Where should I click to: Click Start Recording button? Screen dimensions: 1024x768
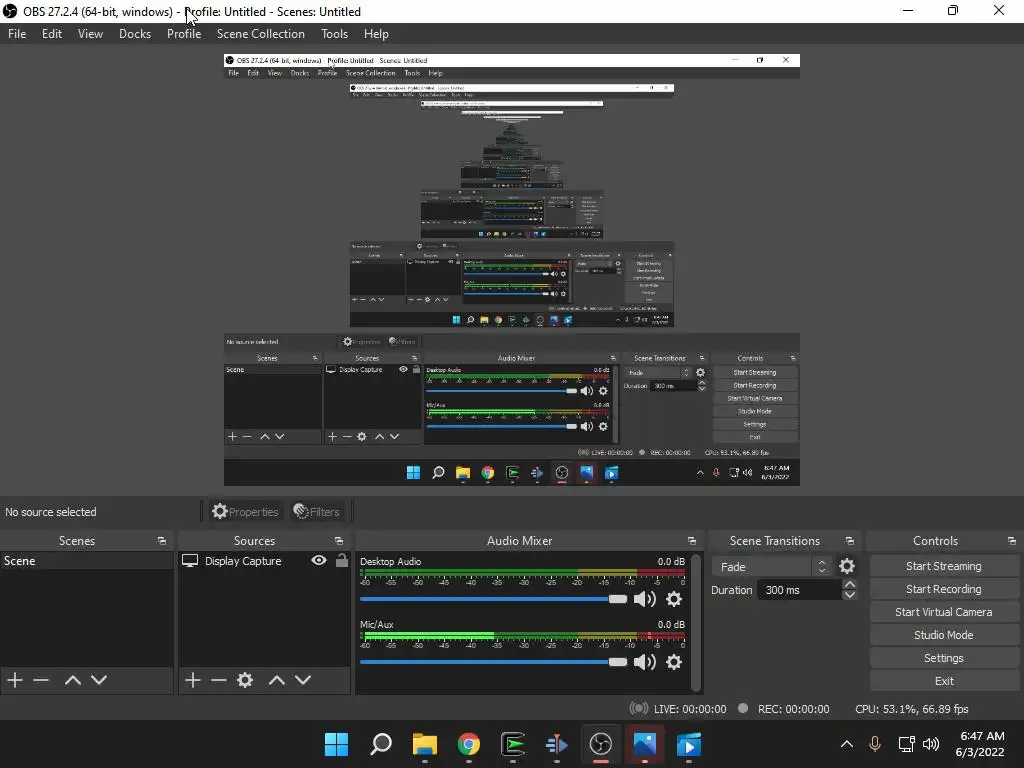[944, 589]
